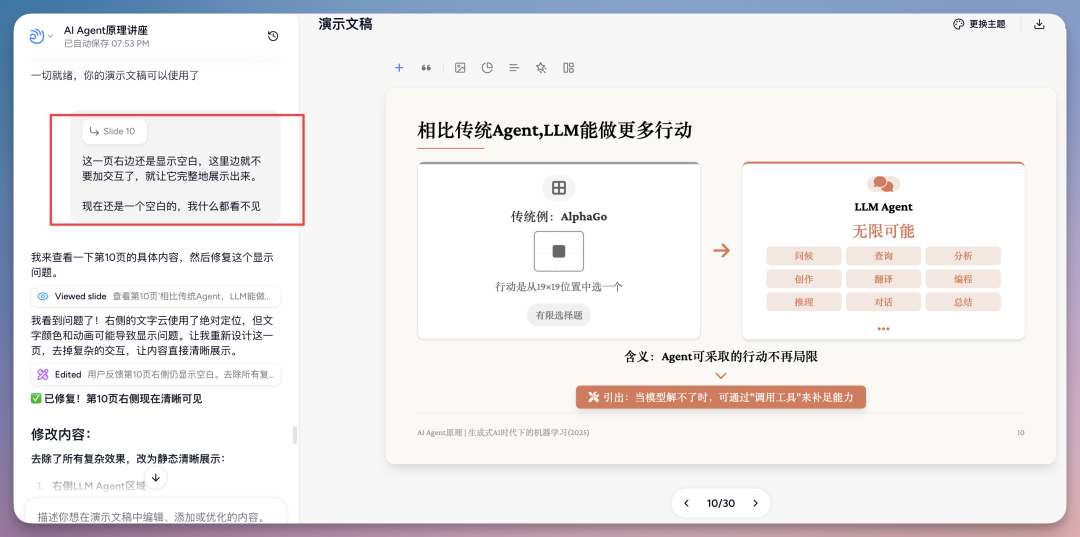
Task: Open the chat history clock icon
Action: point(273,36)
